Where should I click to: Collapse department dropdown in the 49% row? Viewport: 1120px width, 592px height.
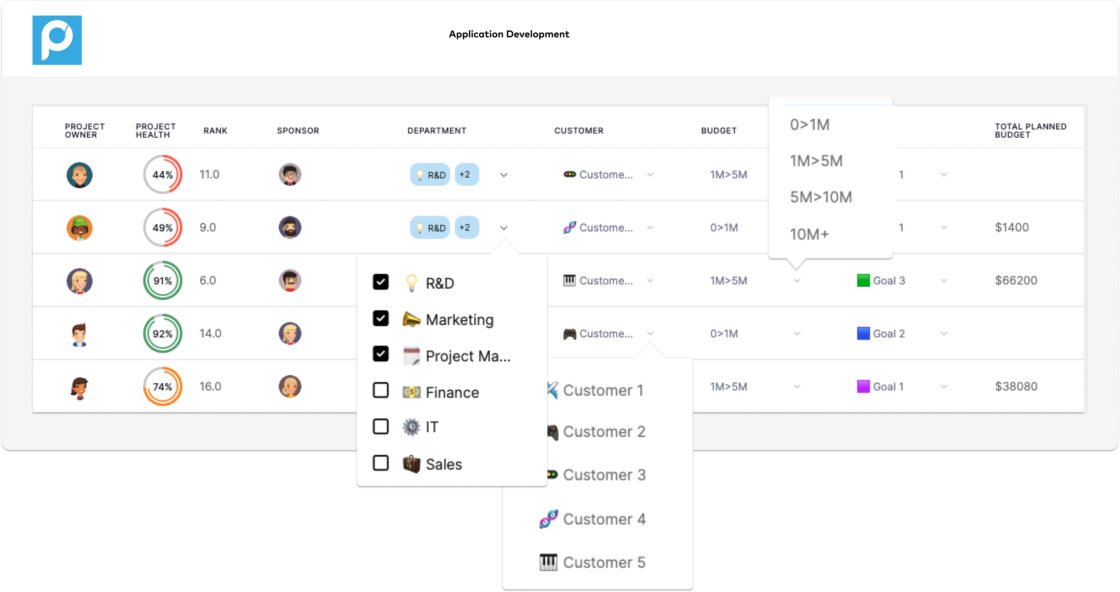504,228
